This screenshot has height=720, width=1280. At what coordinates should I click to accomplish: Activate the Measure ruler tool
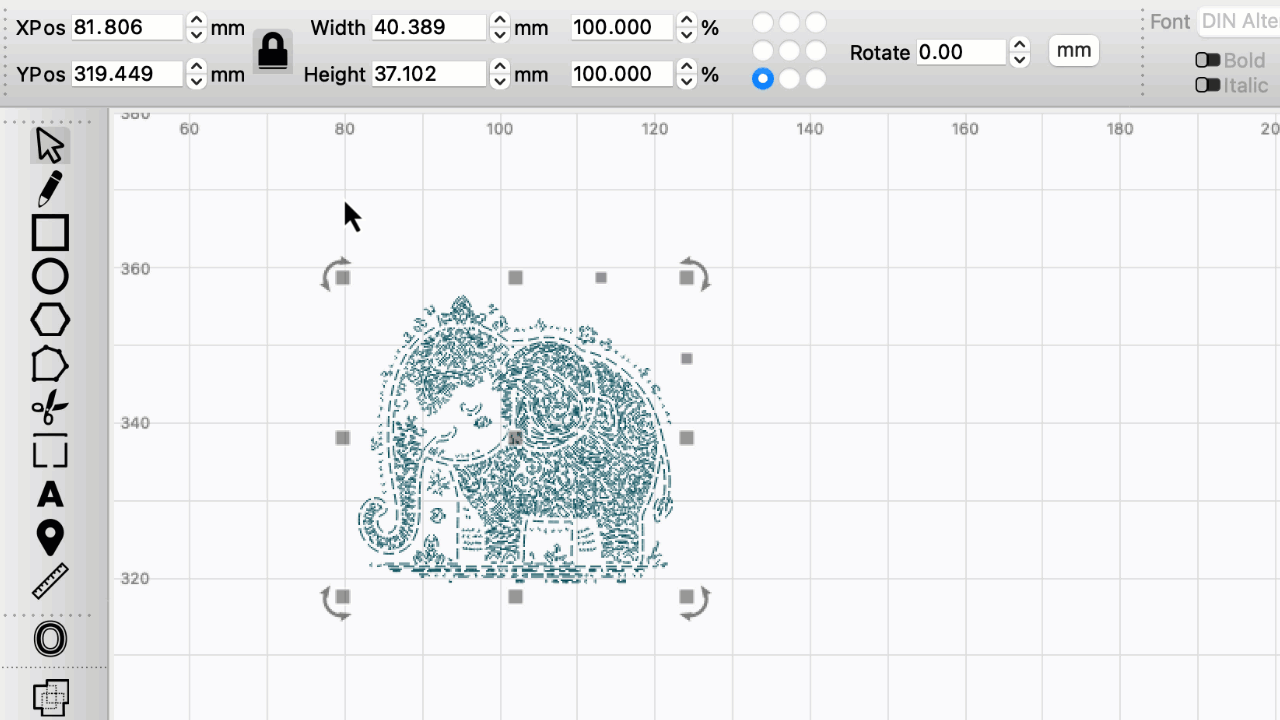[x=50, y=581]
